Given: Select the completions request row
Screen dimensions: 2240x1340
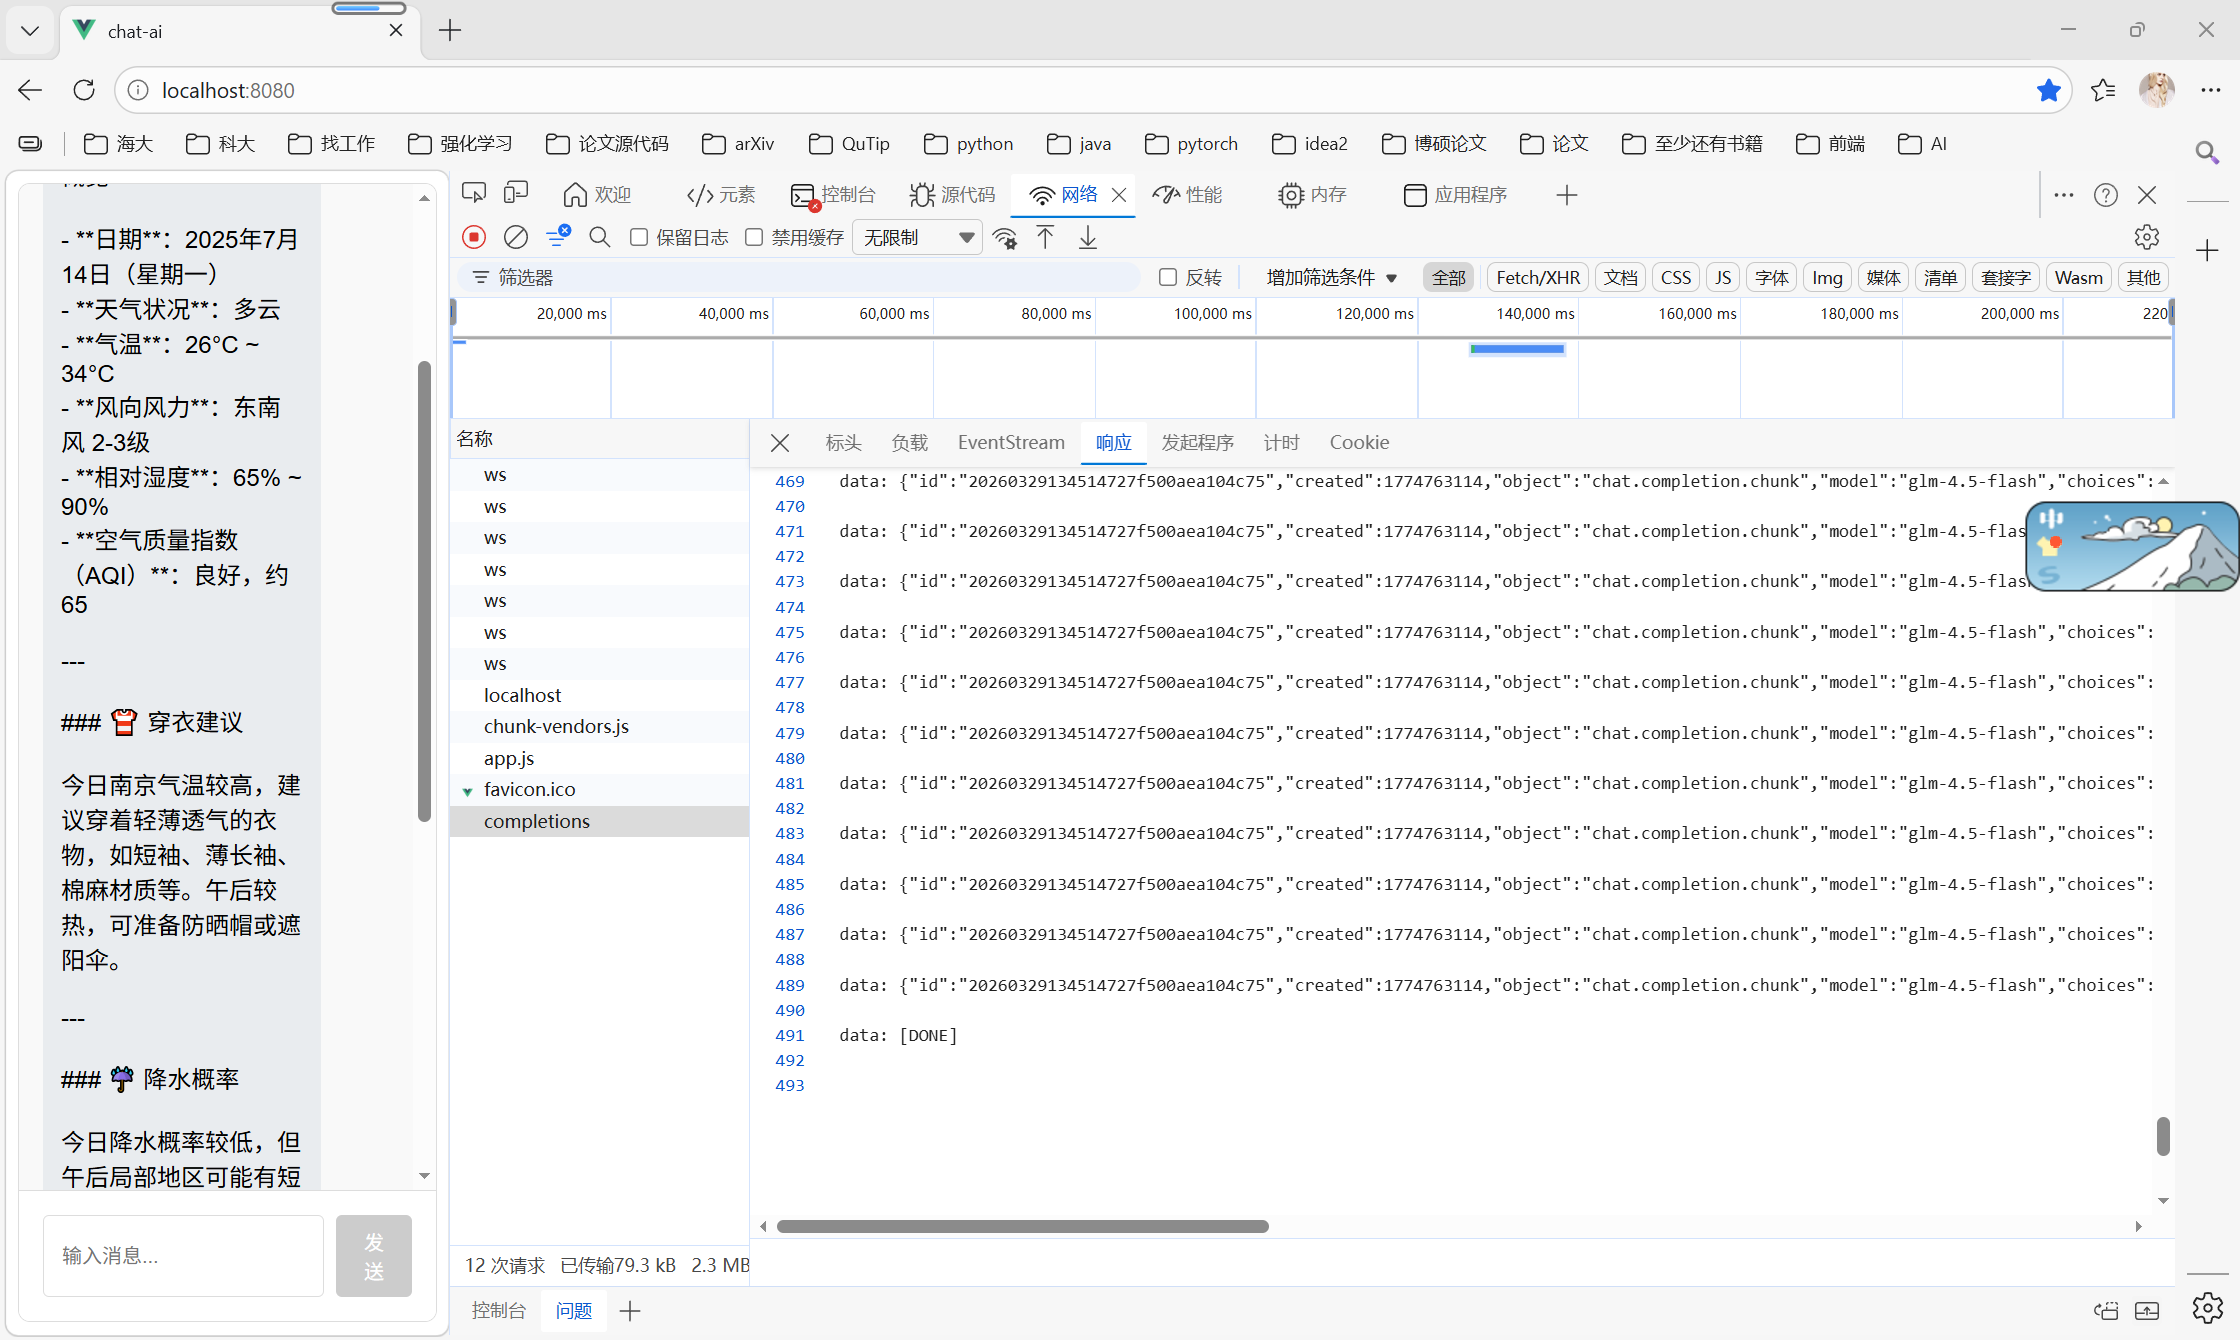Looking at the screenshot, I should [x=537, y=821].
